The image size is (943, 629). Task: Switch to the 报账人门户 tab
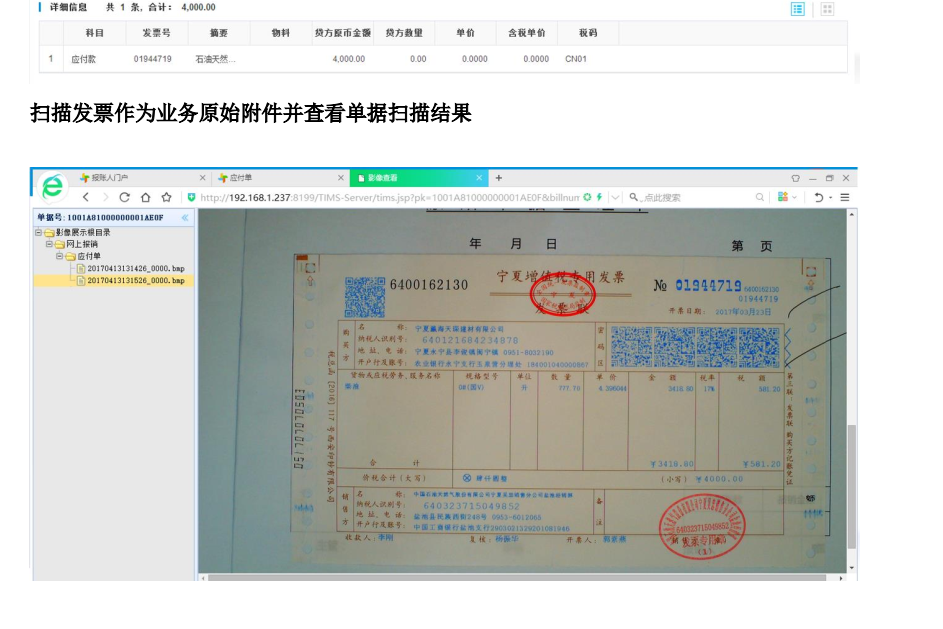110,178
